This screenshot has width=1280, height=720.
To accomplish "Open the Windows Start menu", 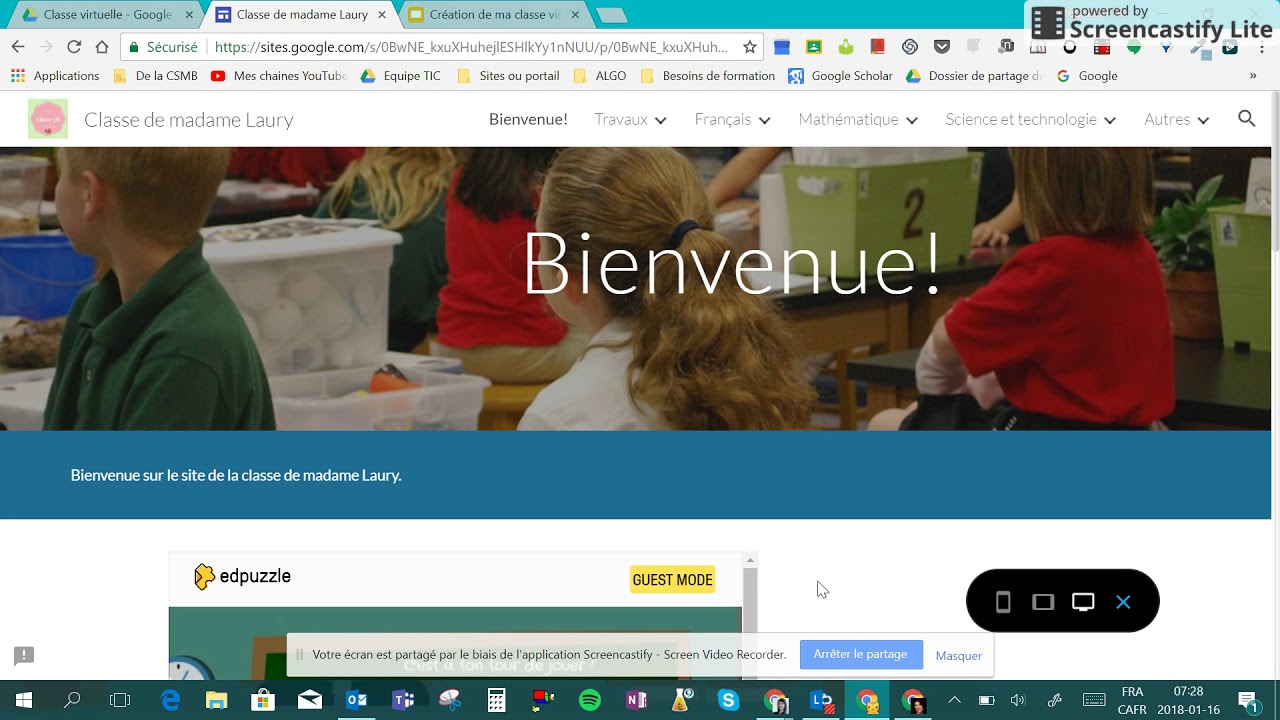I will click(x=24, y=700).
